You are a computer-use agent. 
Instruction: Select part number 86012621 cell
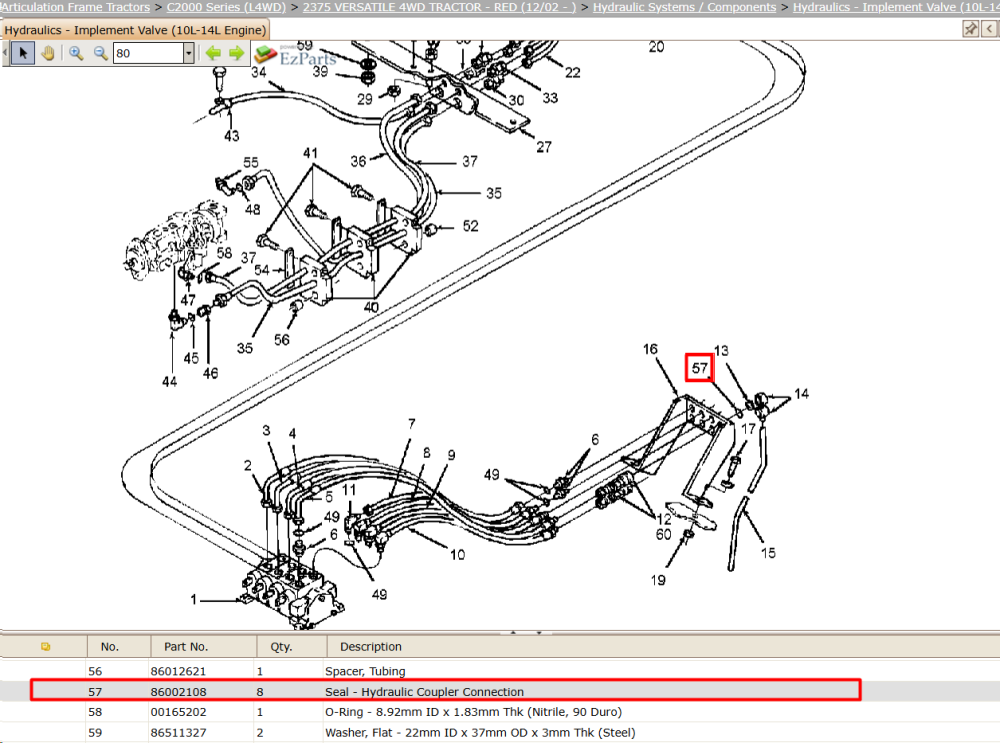[178, 671]
